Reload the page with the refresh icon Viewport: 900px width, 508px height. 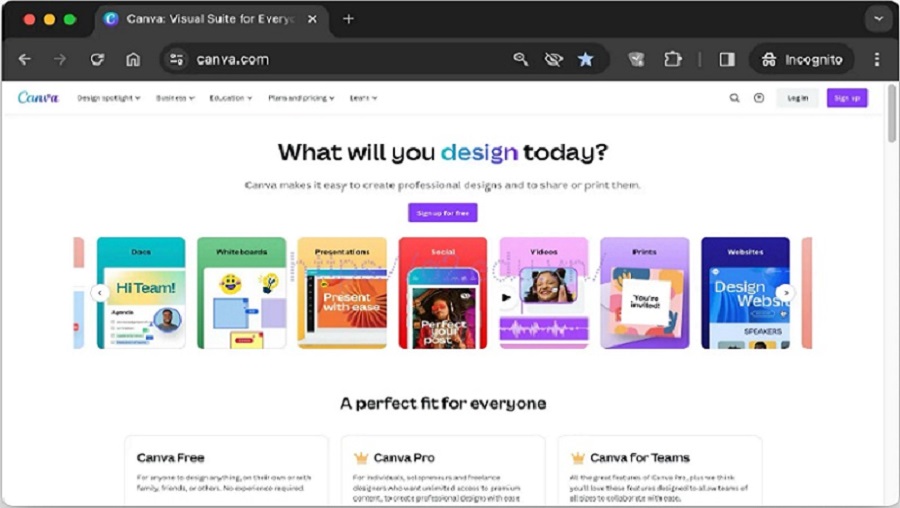pos(97,59)
